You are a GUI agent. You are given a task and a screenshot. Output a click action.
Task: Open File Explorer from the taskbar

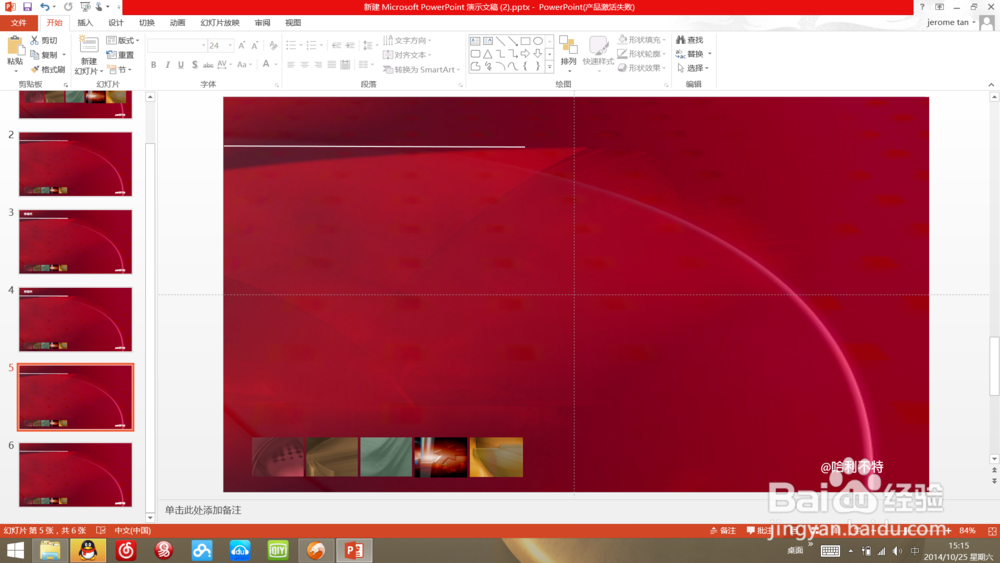point(50,550)
